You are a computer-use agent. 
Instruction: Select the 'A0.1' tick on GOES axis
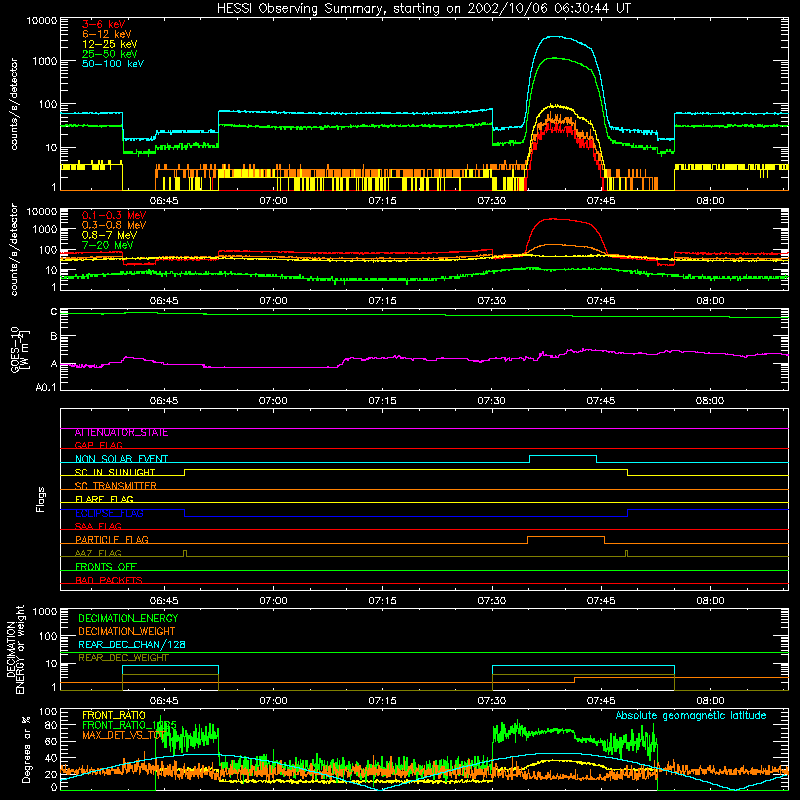(x=46, y=387)
